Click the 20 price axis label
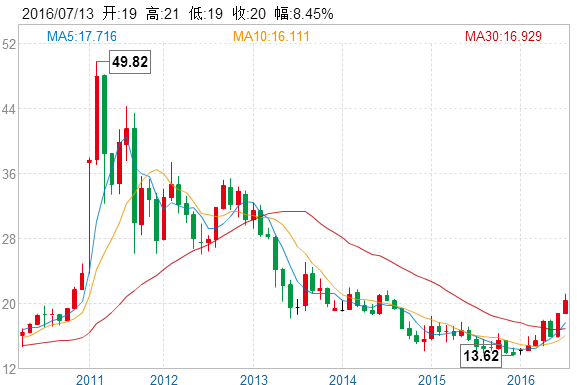The height and width of the screenshot is (385, 577). click(x=9, y=304)
